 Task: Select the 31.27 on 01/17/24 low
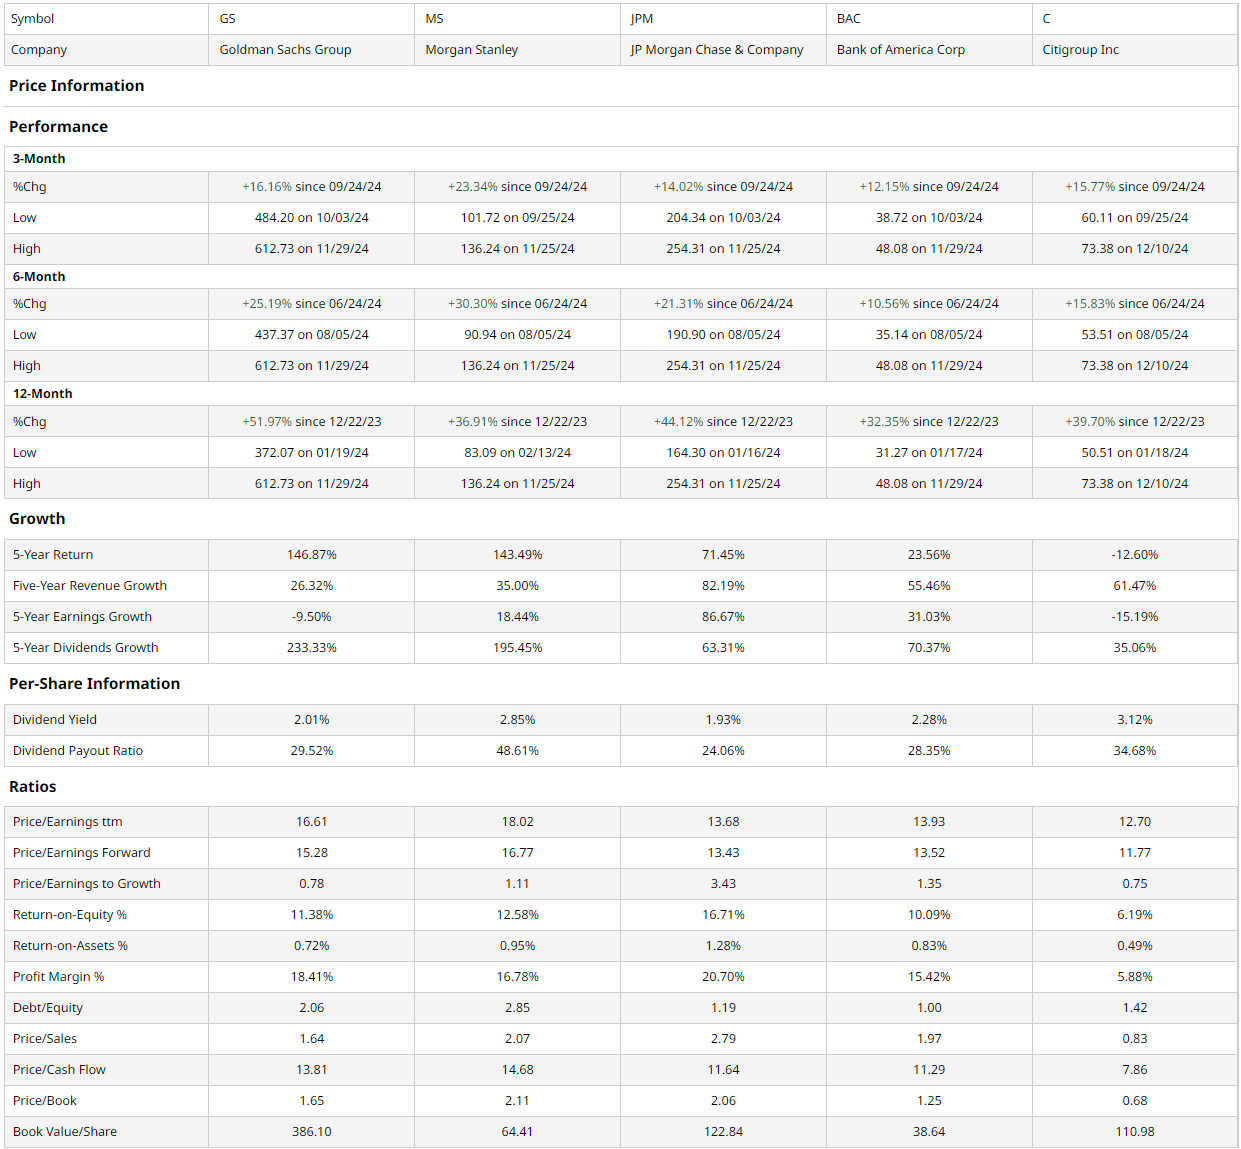point(929,453)
